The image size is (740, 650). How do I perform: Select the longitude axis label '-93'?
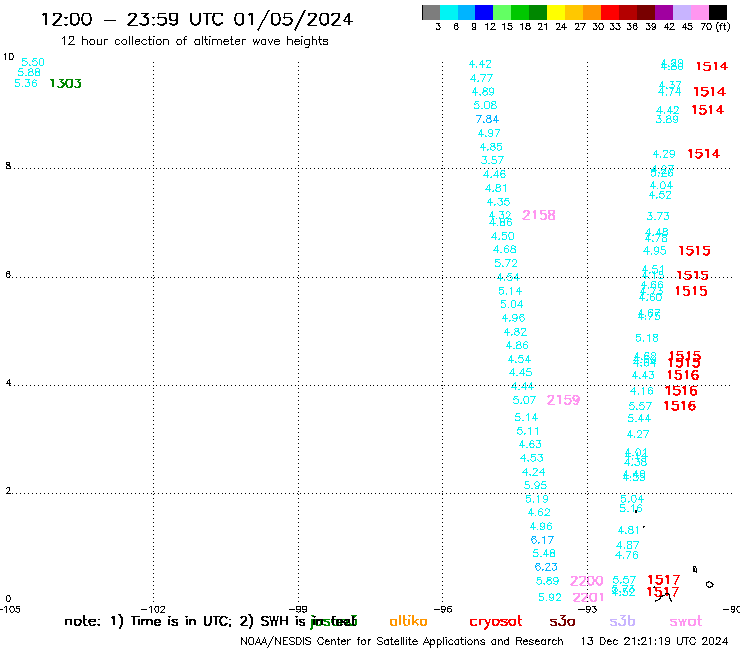coord(588,609)
